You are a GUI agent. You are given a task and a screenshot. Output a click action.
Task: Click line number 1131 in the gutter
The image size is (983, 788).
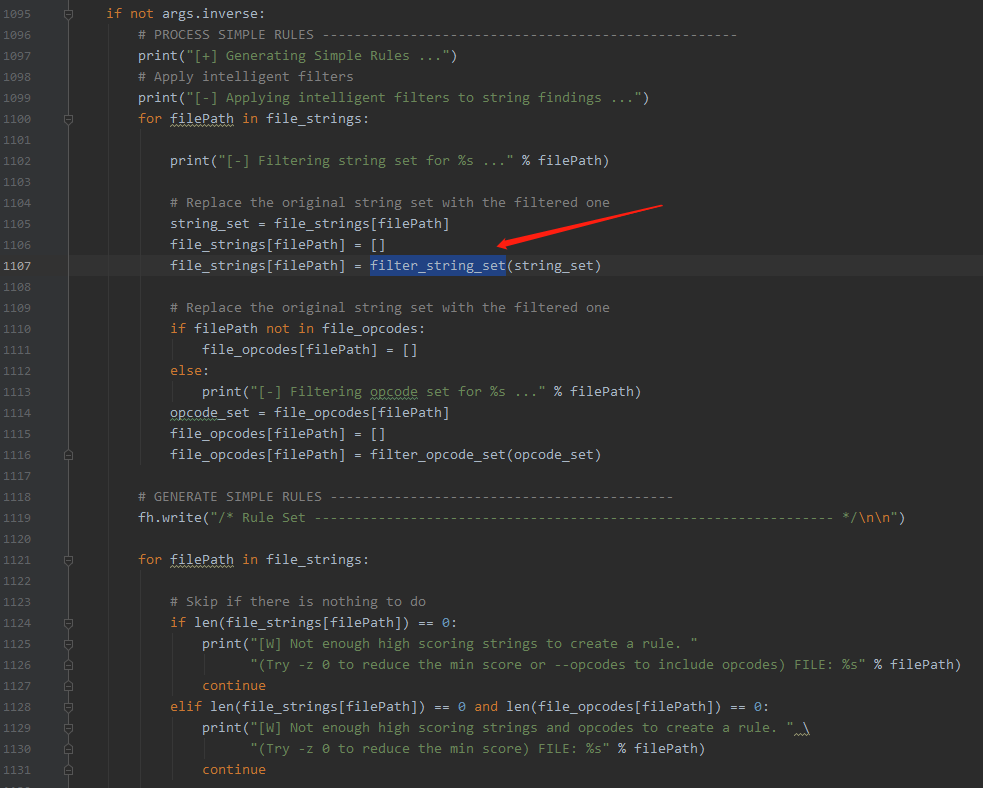click(17, 770)
